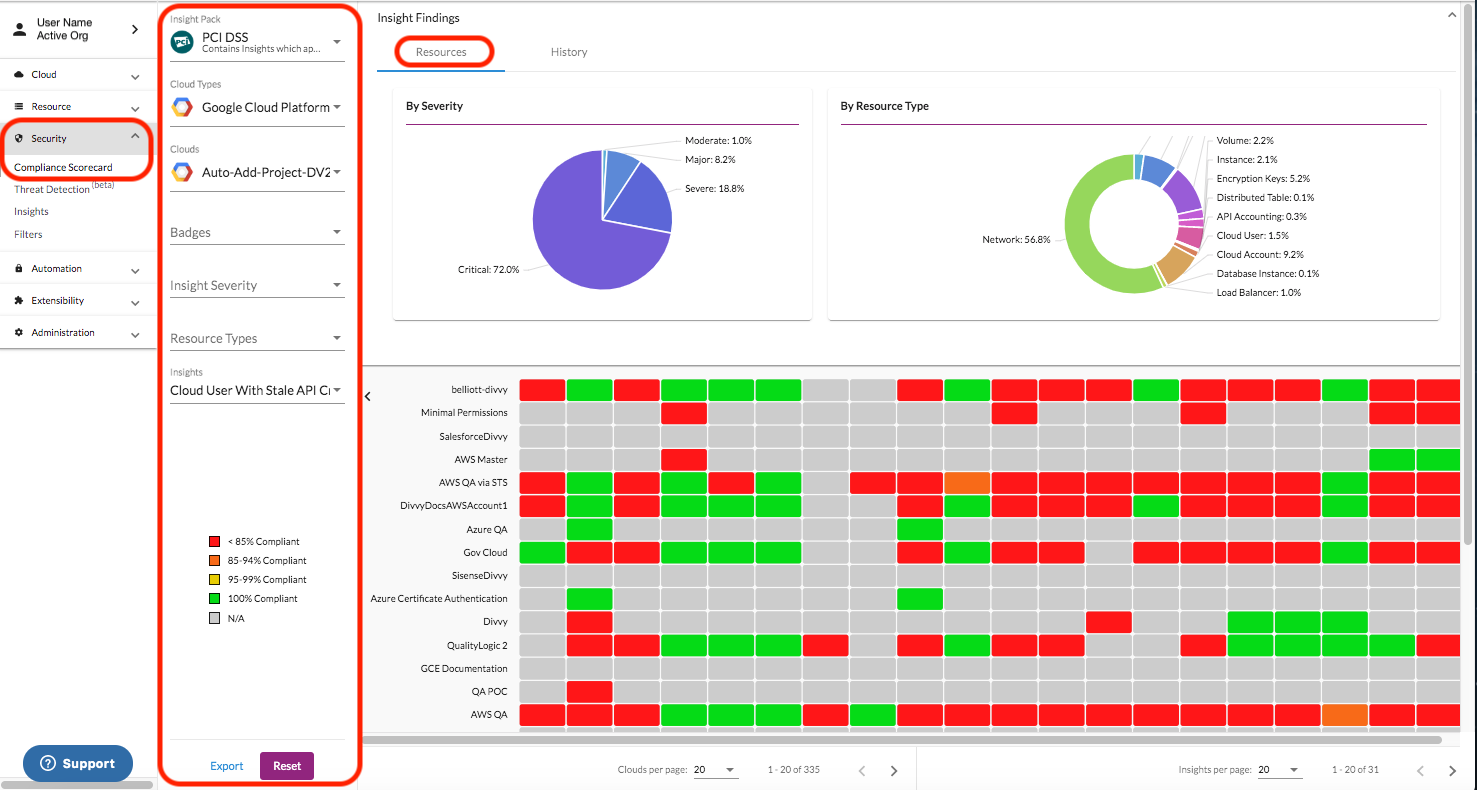Screen dimensions: 1477x790
Task: Click the Severe: 18.8% pie label
Action: 714,188
